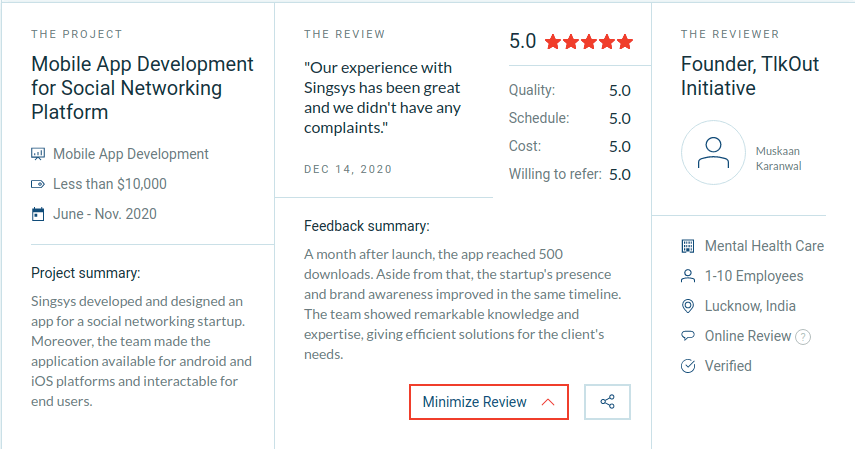Click the project title Mobile App Development for Social Networking
This screenshot has width=855, height=449.
pyautogui.click(x=142, y=88)
